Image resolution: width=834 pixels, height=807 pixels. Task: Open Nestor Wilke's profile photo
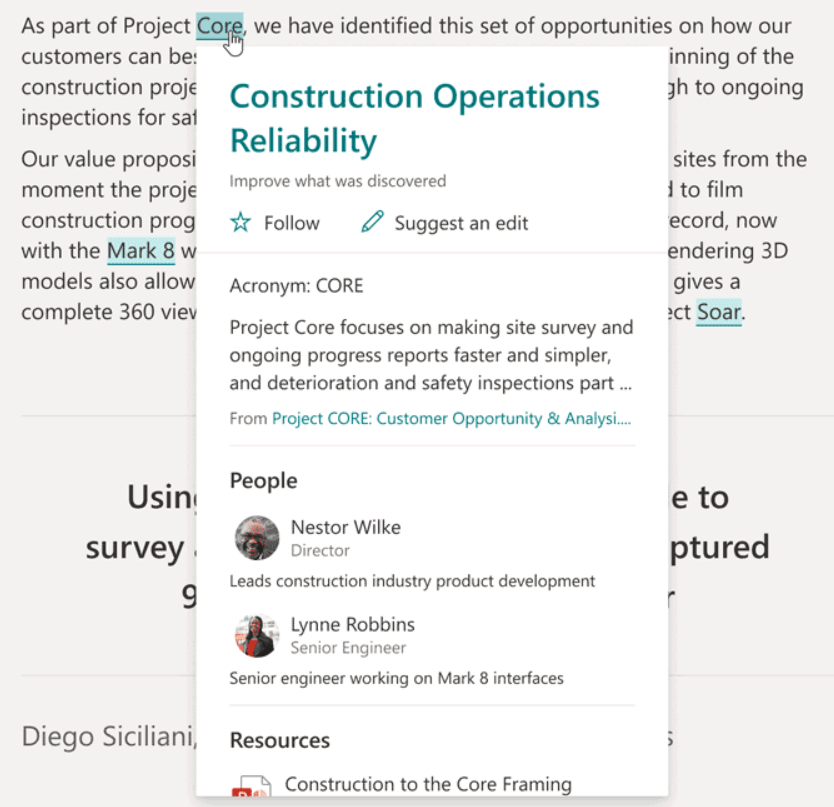tap(257, 538)
